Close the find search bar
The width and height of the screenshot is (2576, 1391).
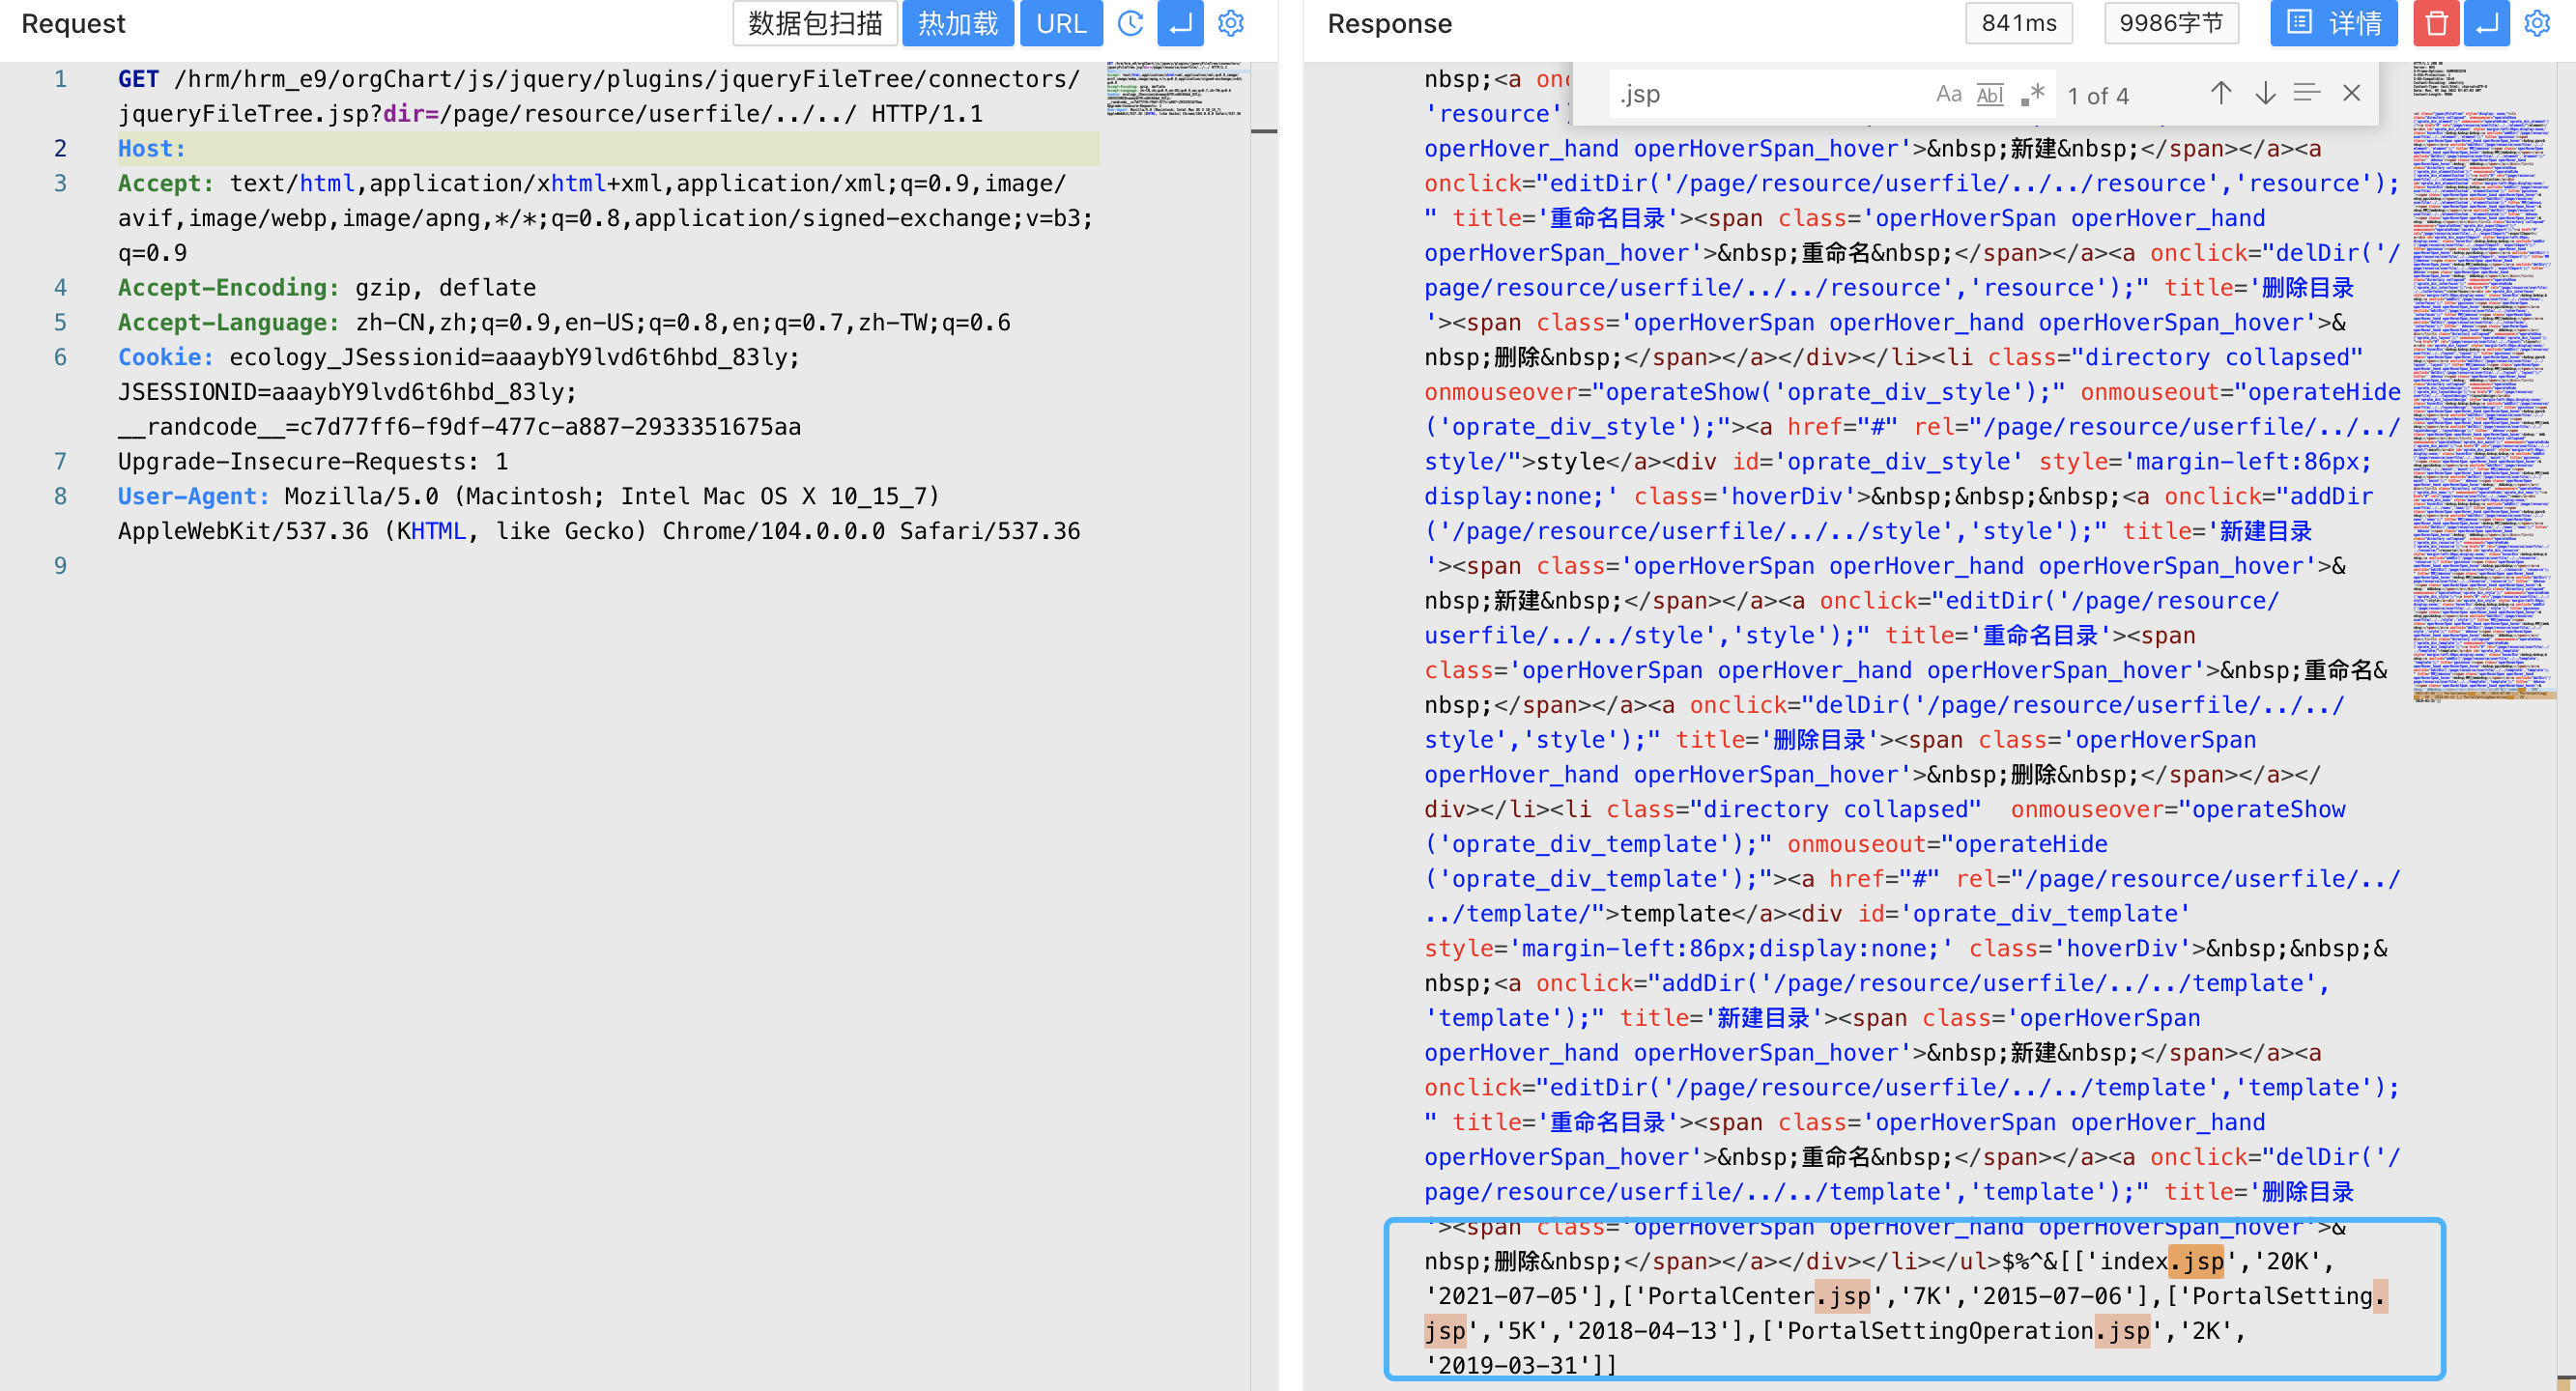(x=2352, y=94)
